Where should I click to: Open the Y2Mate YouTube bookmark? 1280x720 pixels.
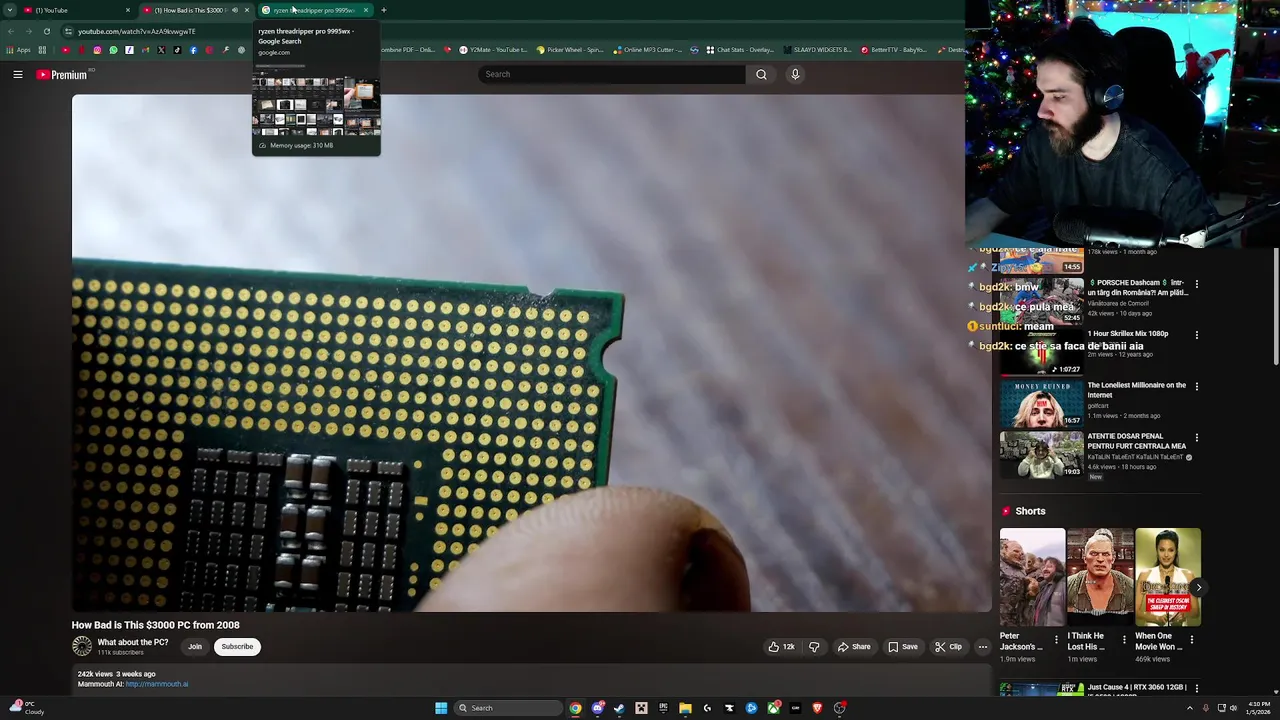tap(493, 50)
